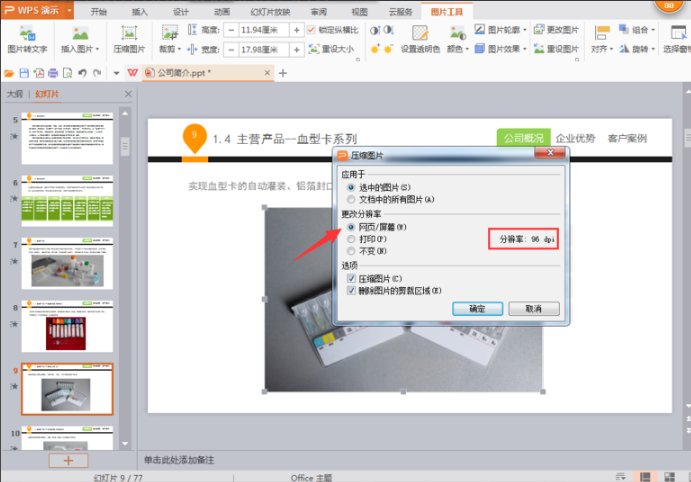Click the save disk icon
Viewport: 691px width, 482px height.
pyautogui.click(x=24, y=73)
